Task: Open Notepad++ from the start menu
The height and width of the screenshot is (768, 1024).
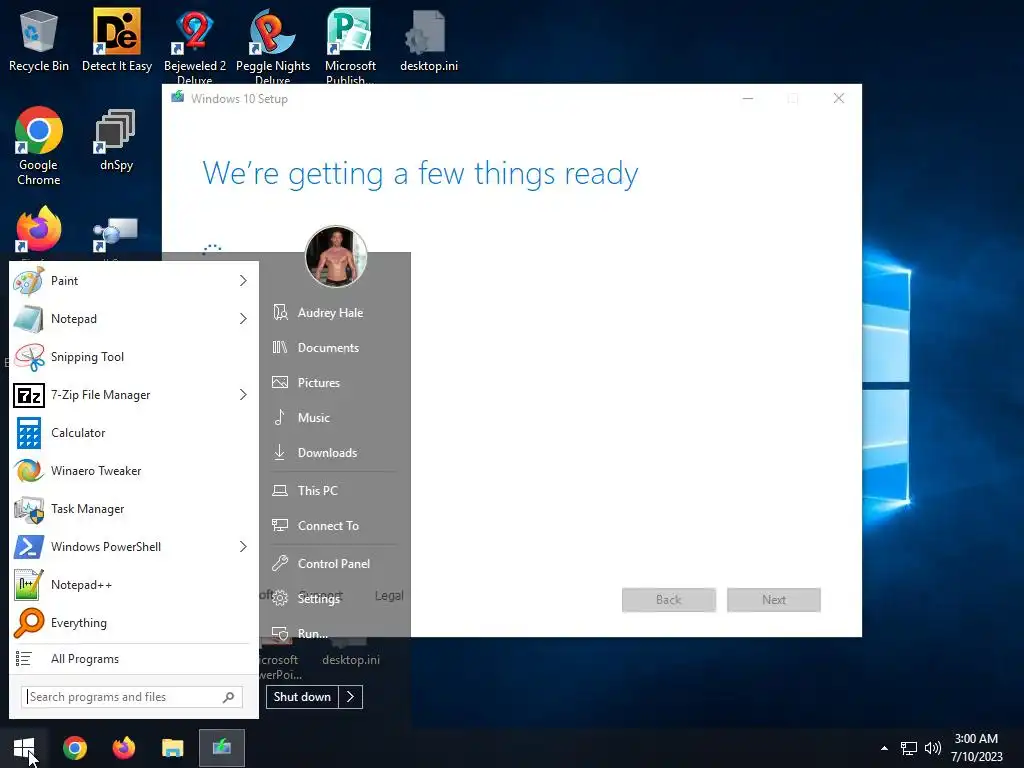Action: [134, 584]
